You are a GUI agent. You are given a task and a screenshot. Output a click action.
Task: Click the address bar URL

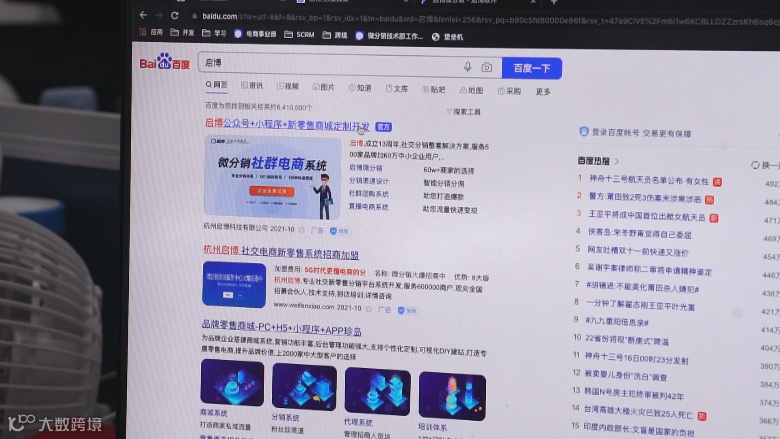pos(488,19)
